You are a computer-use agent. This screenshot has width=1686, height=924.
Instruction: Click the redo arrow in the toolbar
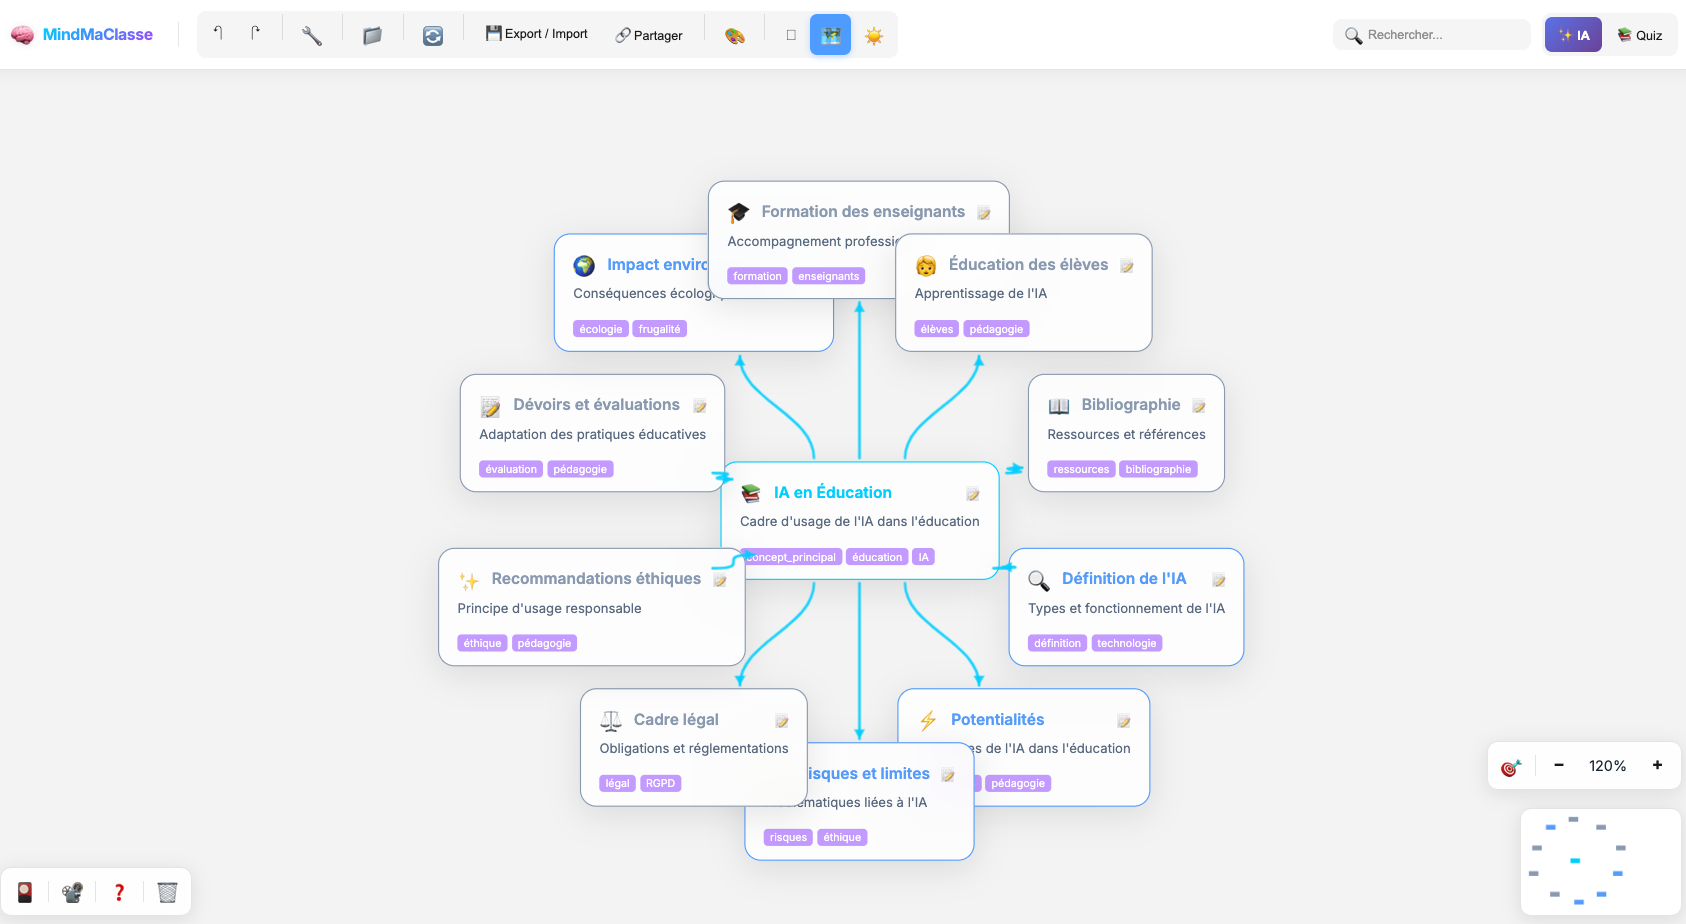click(256, 34)
